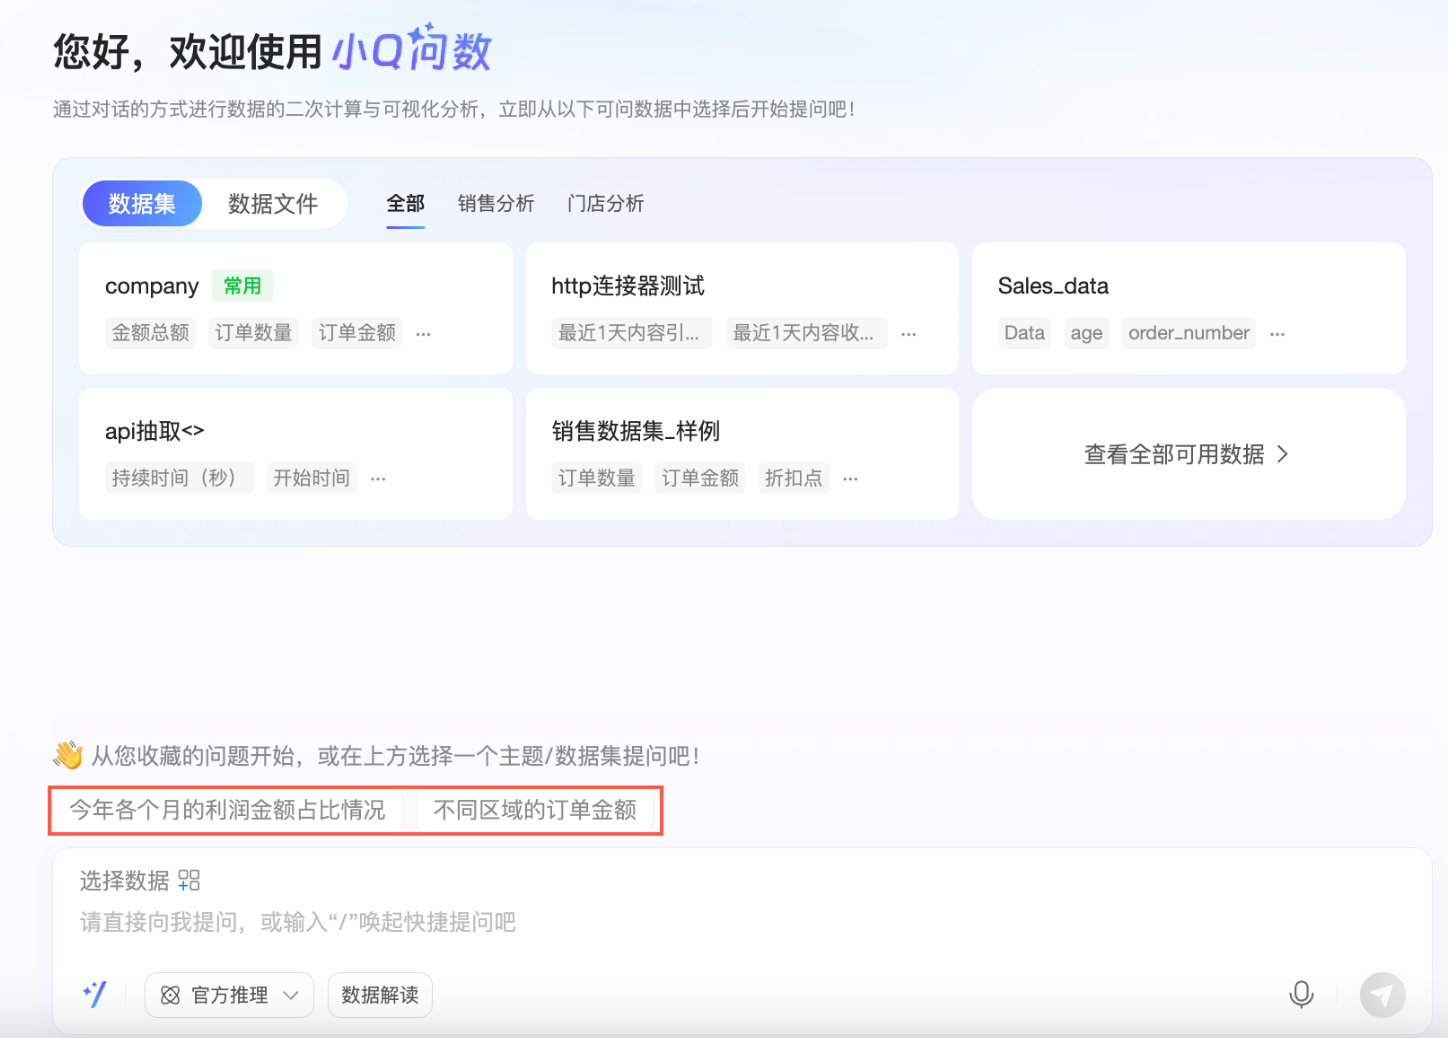Image resolution: width=1448 pixels, height=1038 pixels.
Task: Click the 数据解读 button
Action: (x=380, y=995)
